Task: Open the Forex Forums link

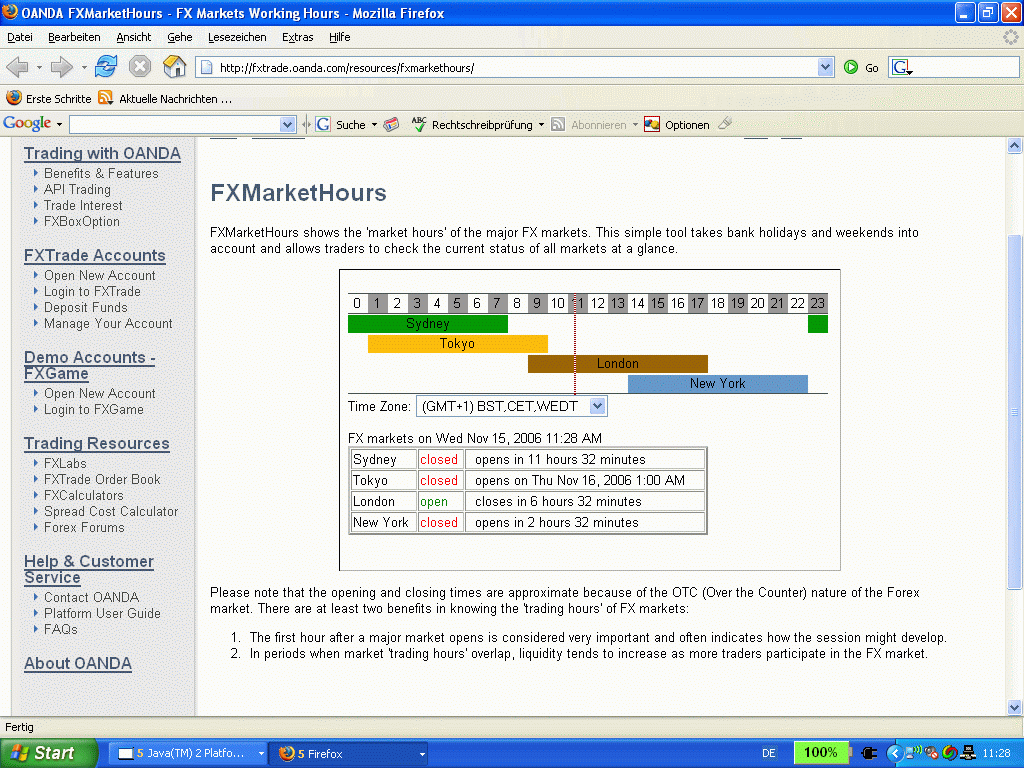Action: click(x=84, y=528)
